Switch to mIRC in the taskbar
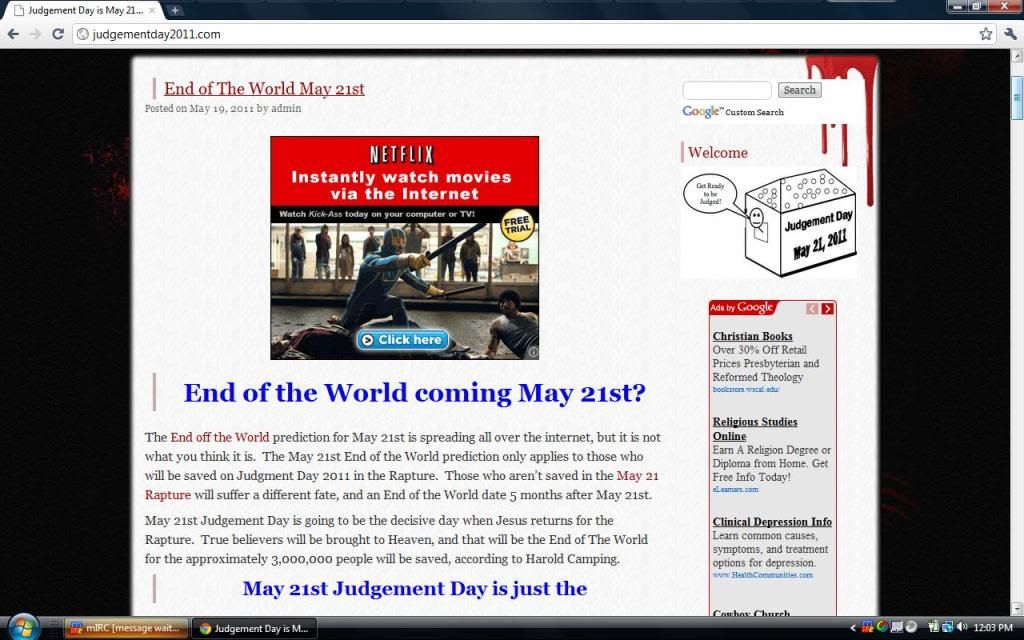Image resolution: width=1024 pixels, height=640 pixels. (x=124, y=628)
